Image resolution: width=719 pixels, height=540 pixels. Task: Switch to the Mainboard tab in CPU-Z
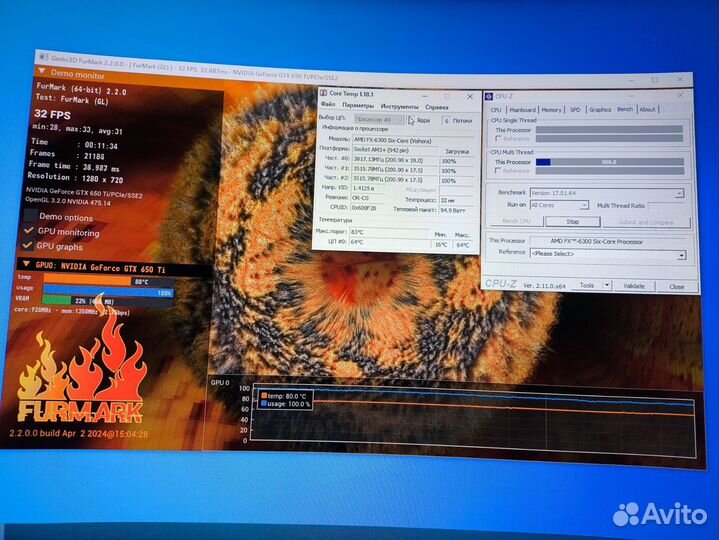(523, 110)
